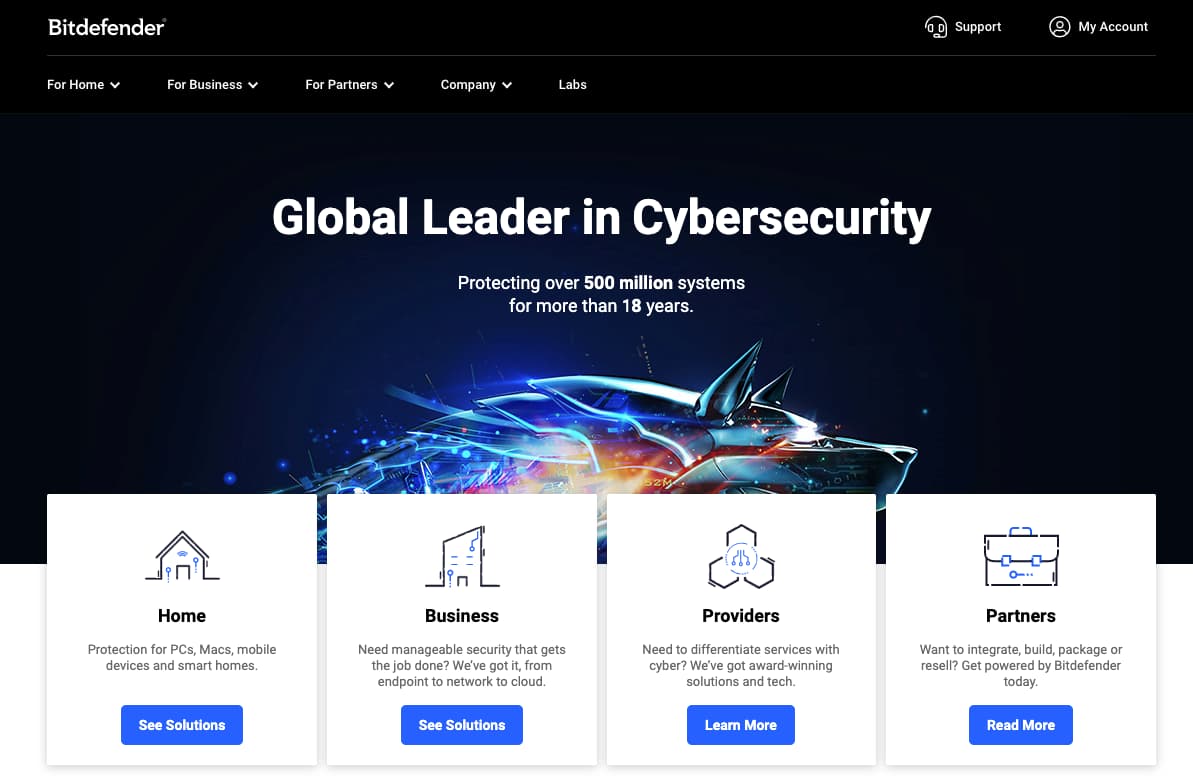Select the Providers card heading

pos(741,616)
